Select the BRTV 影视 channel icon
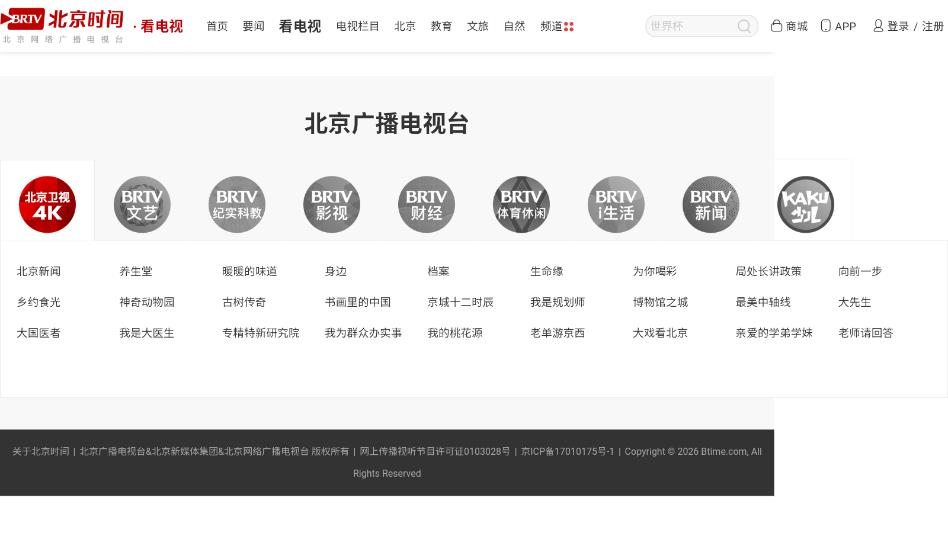The height and width of the screenshot is (533, 948). click(332, 204)
